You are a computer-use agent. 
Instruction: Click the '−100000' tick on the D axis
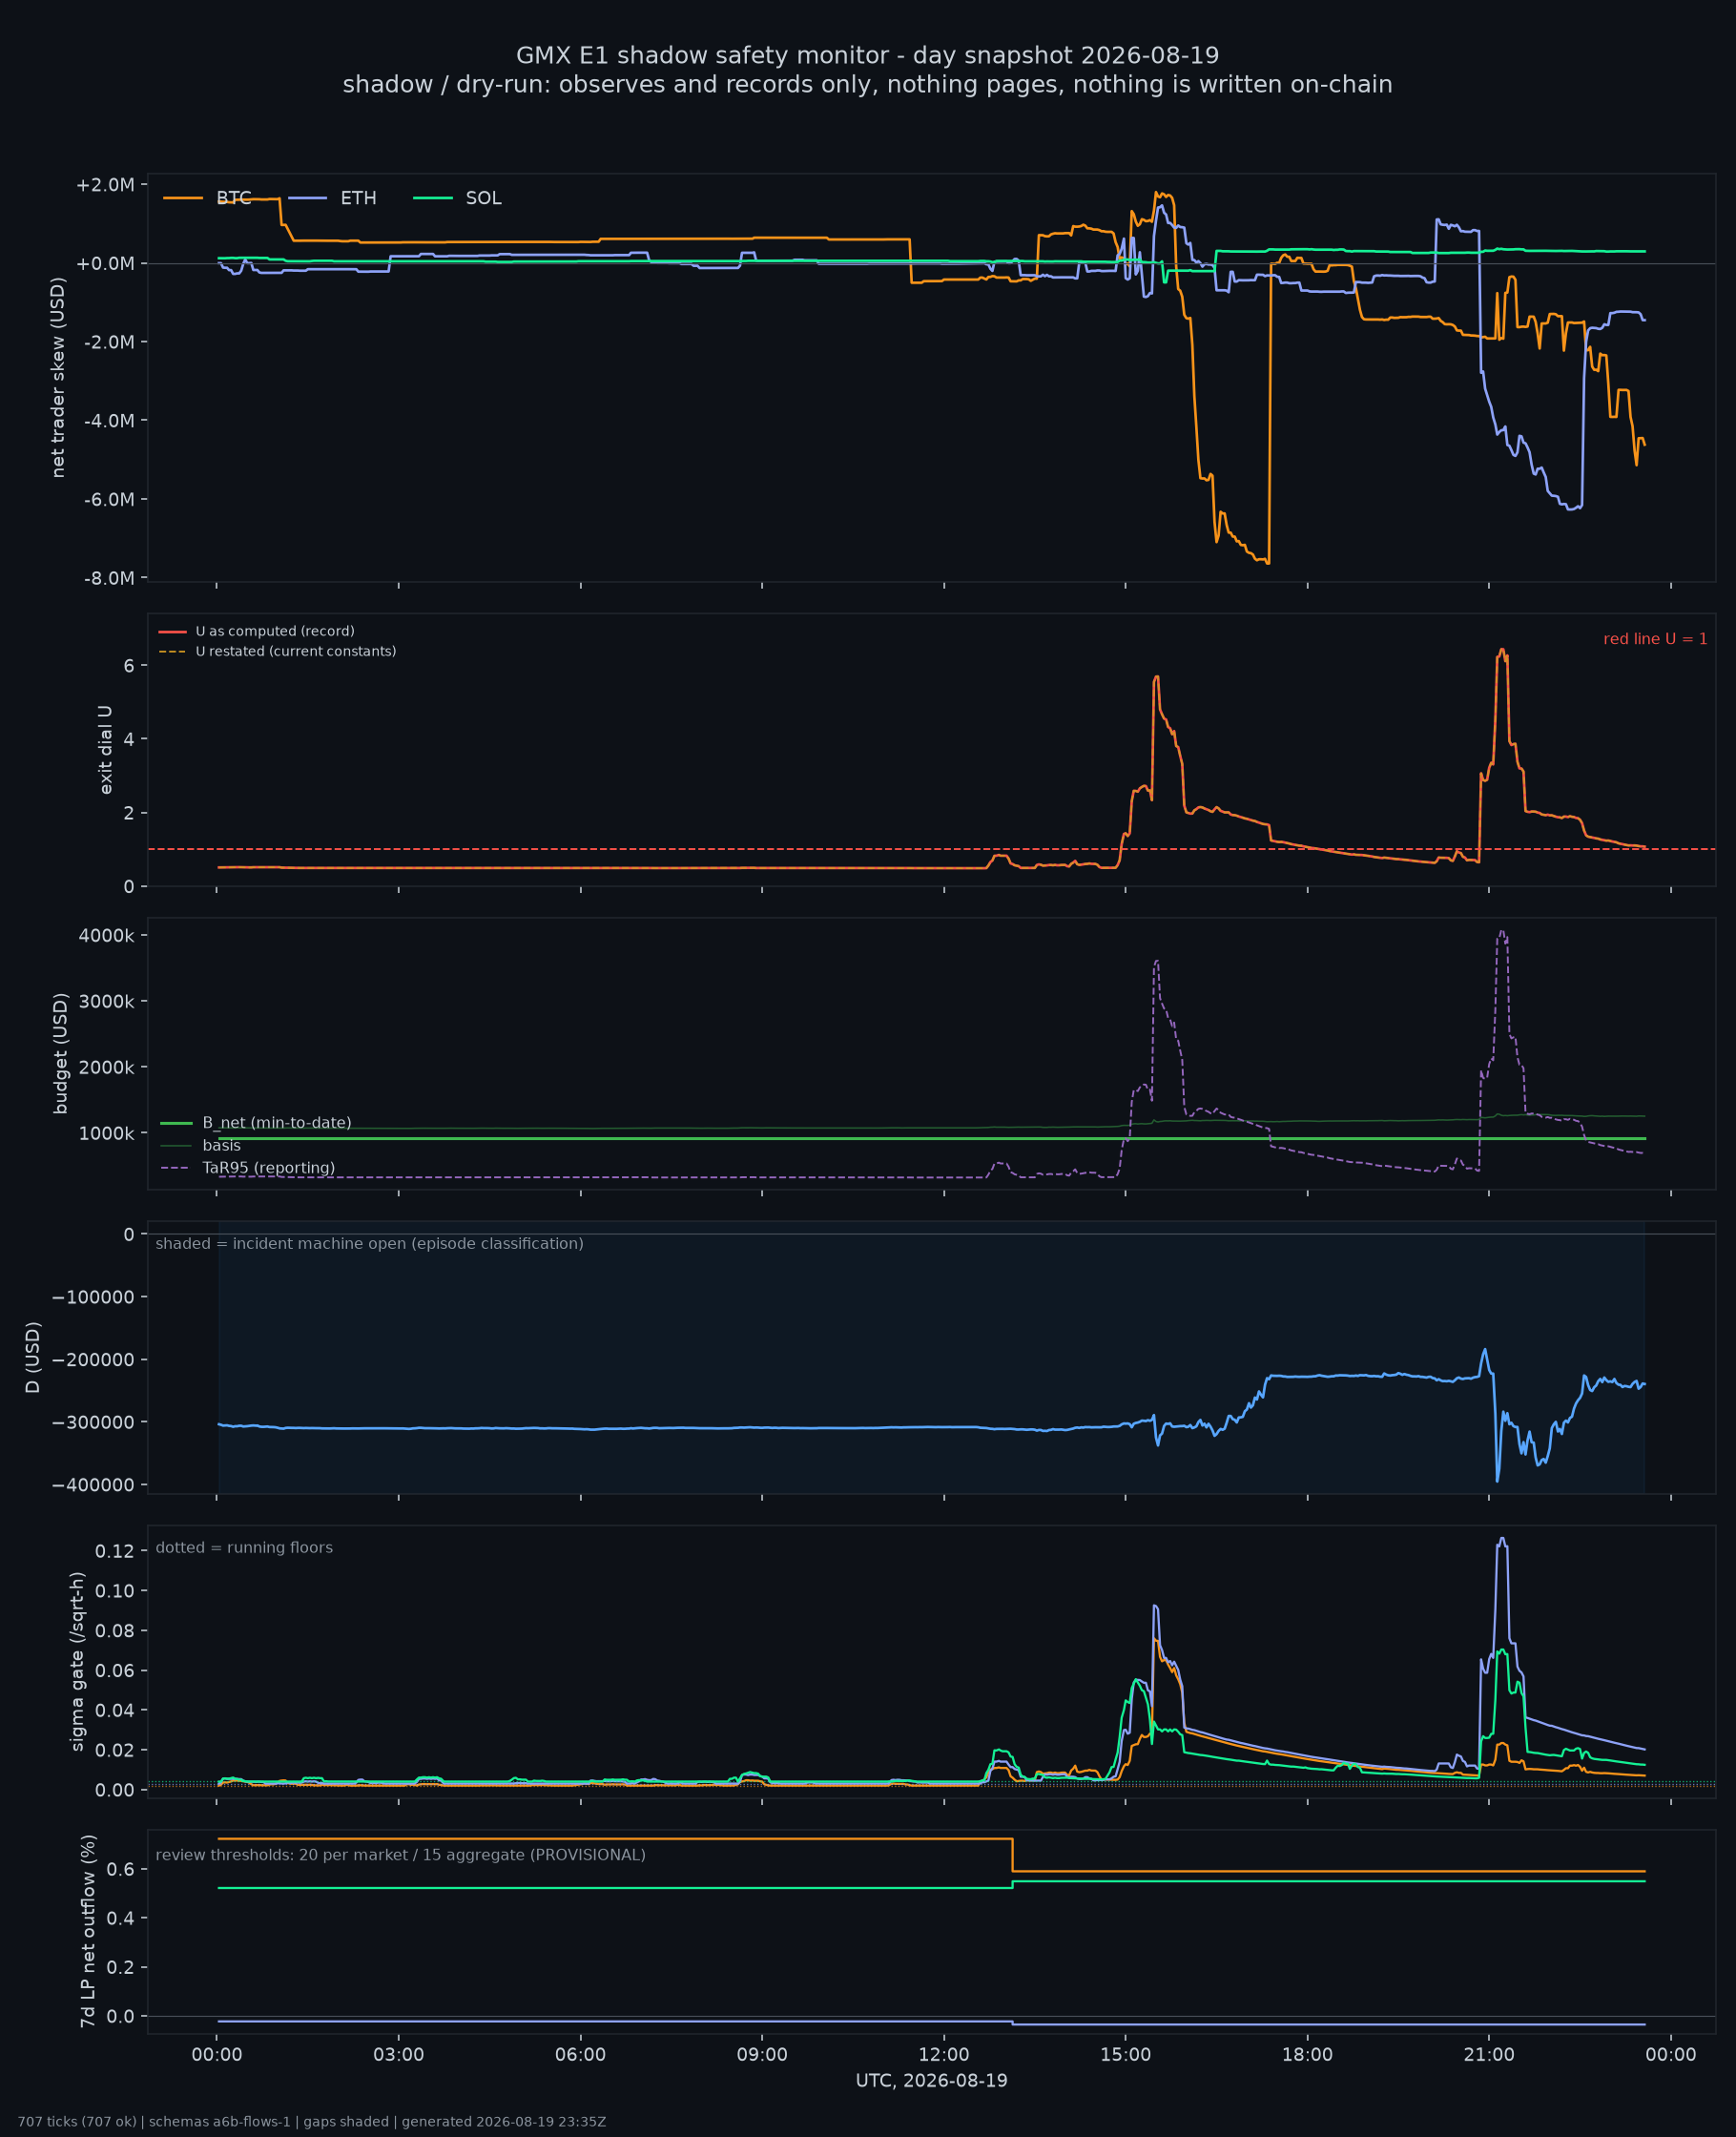(93, 1298)
